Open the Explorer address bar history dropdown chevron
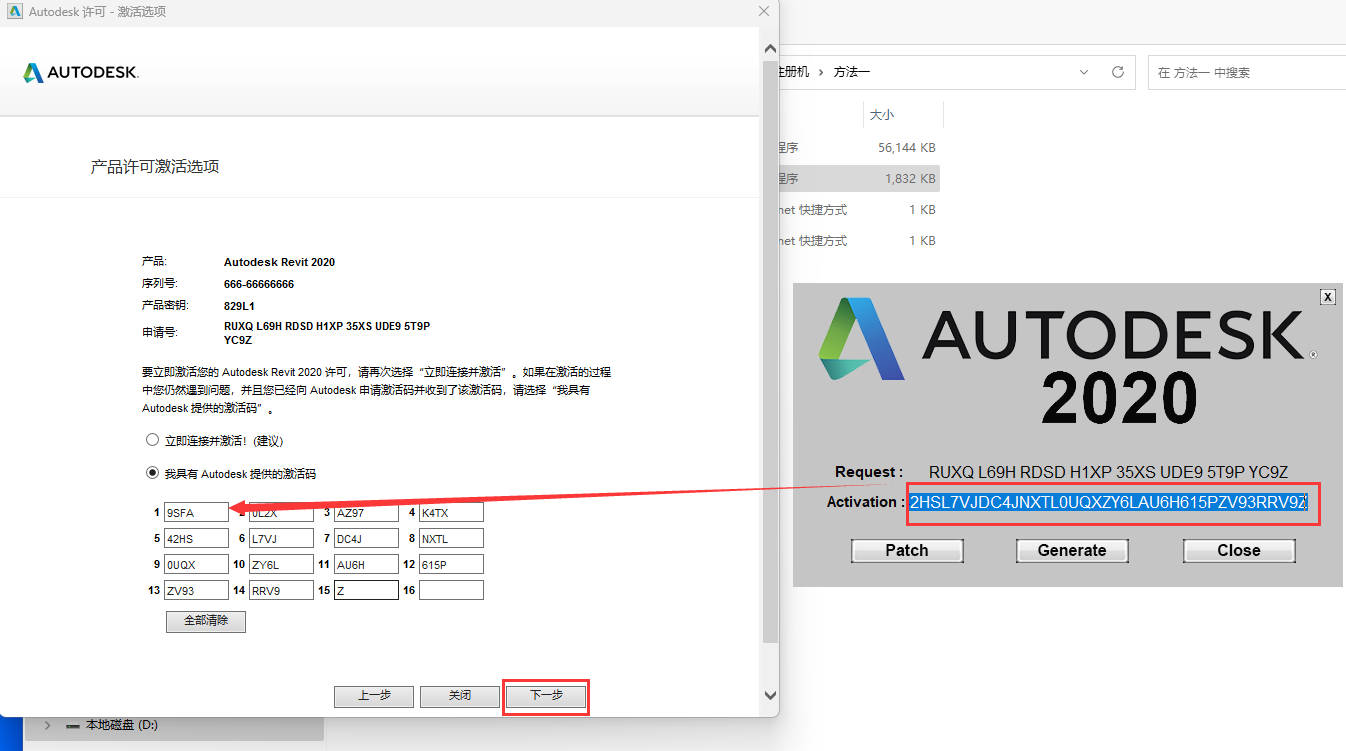 1084,72
